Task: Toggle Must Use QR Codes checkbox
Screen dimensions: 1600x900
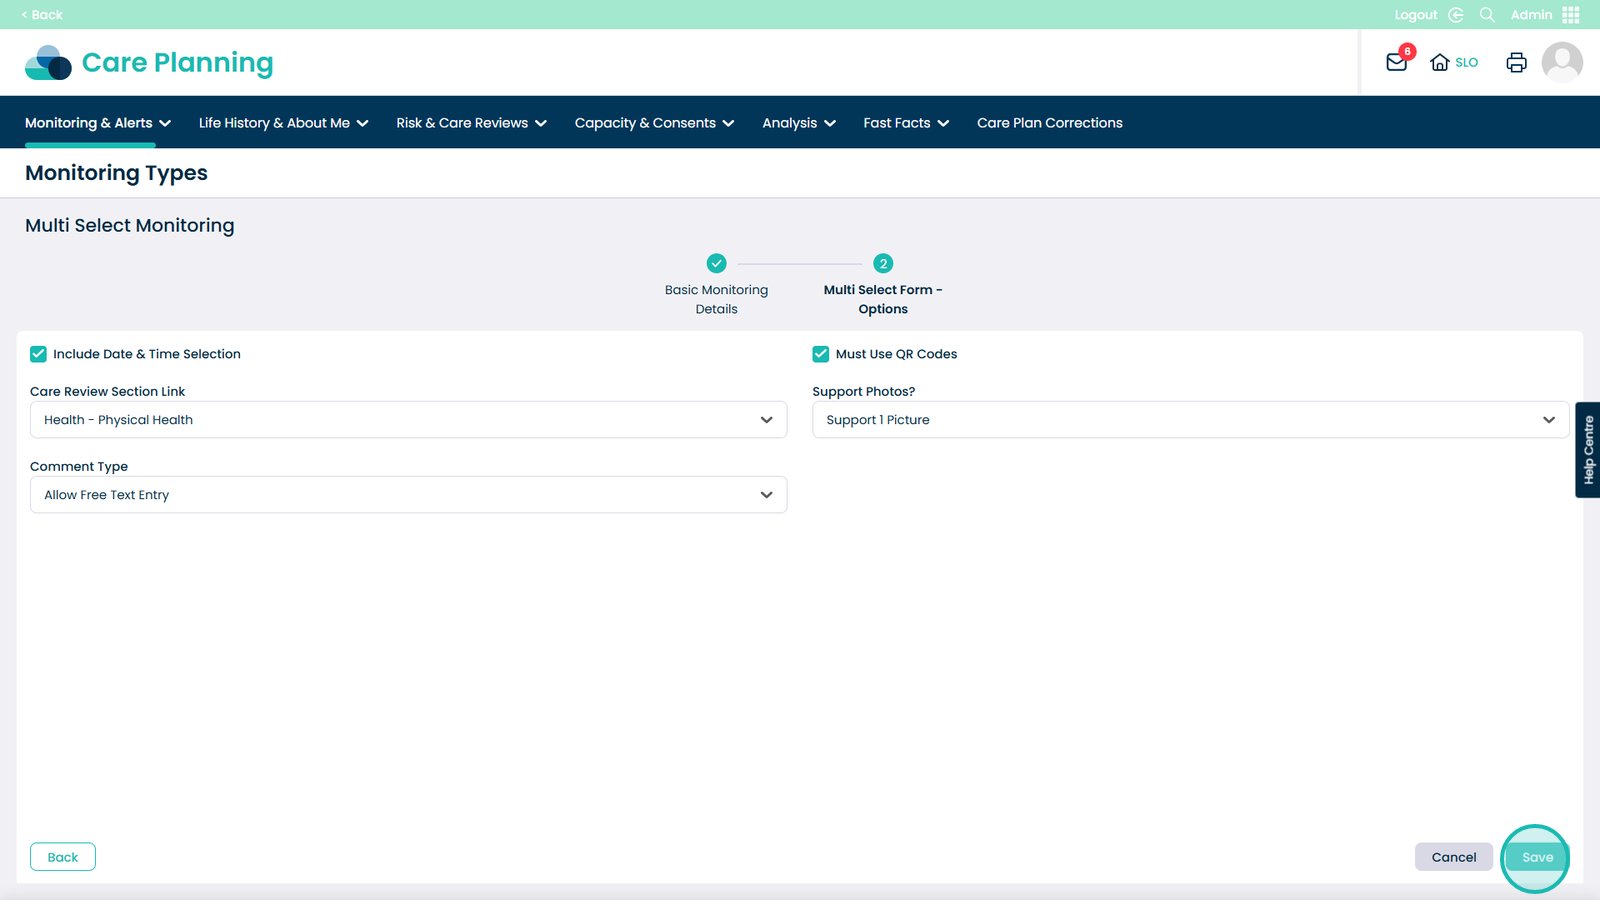Action: pyautogui.click(x=821, y=354)
